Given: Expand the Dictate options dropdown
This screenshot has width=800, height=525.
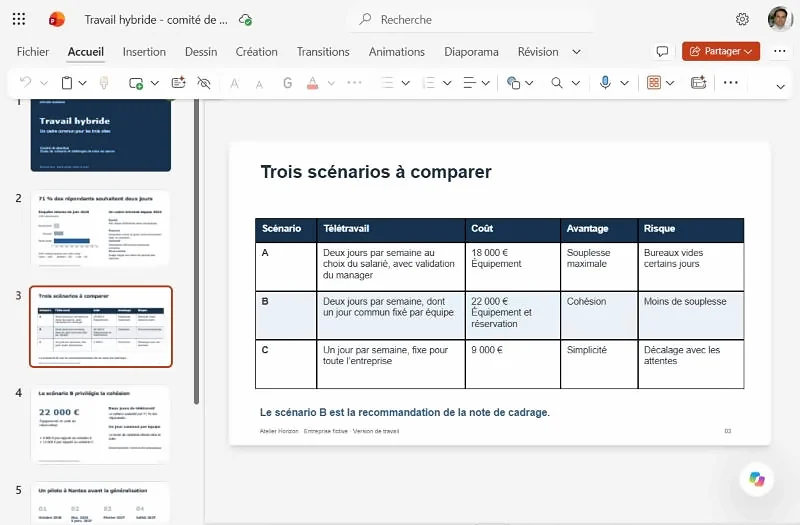Looking at the screenshot, I should pyautogui.click(x=624, y=83).
